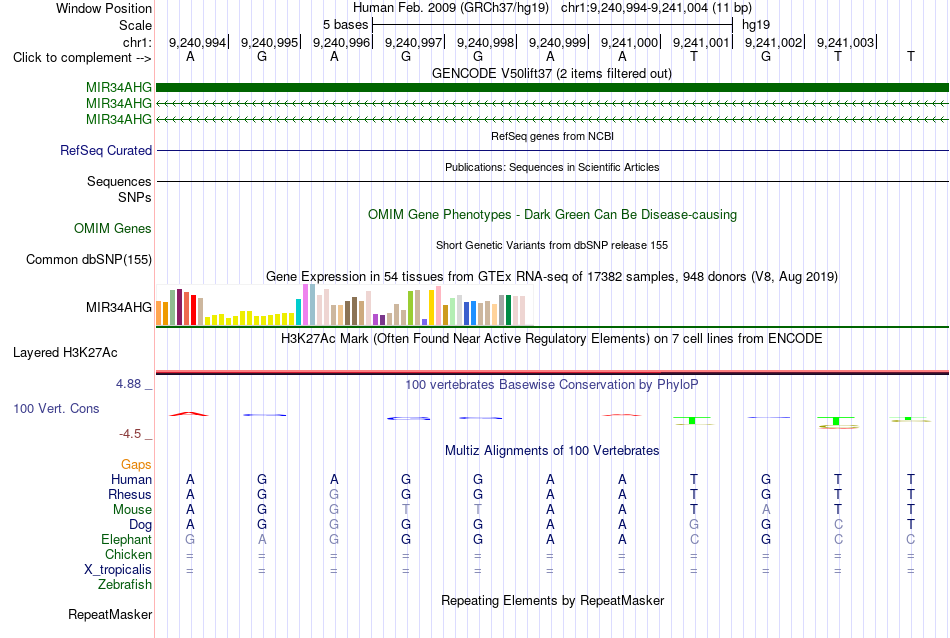
Task: Click the 'Layered H3K27Ac' track label
Action: pyautogui.click(x=65, y=353)
